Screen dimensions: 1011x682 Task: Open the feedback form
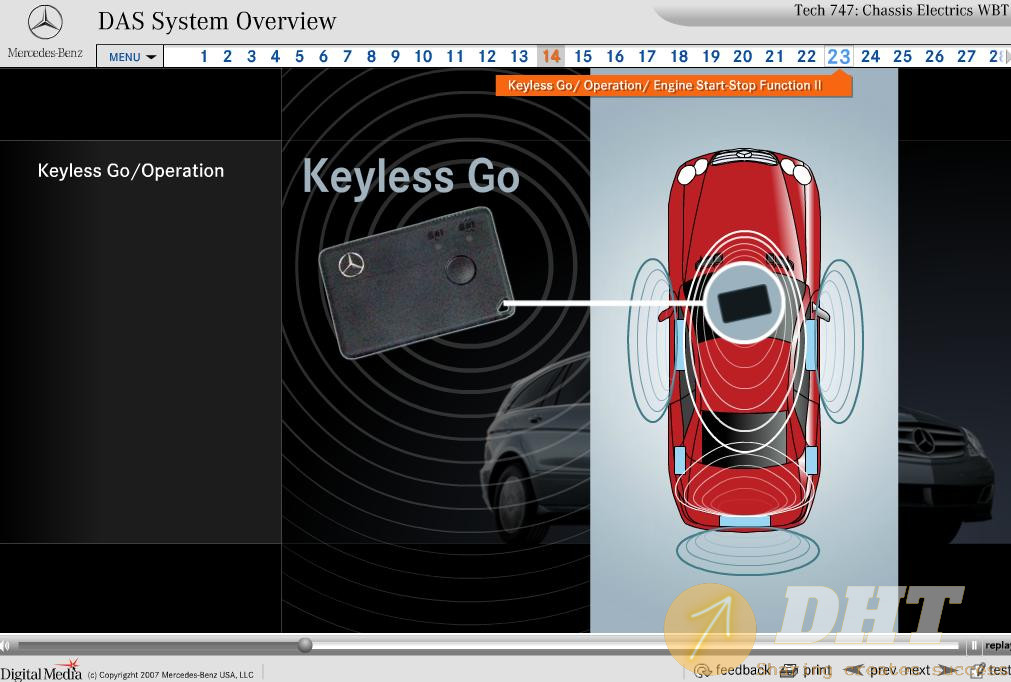(x=733, y=670)
